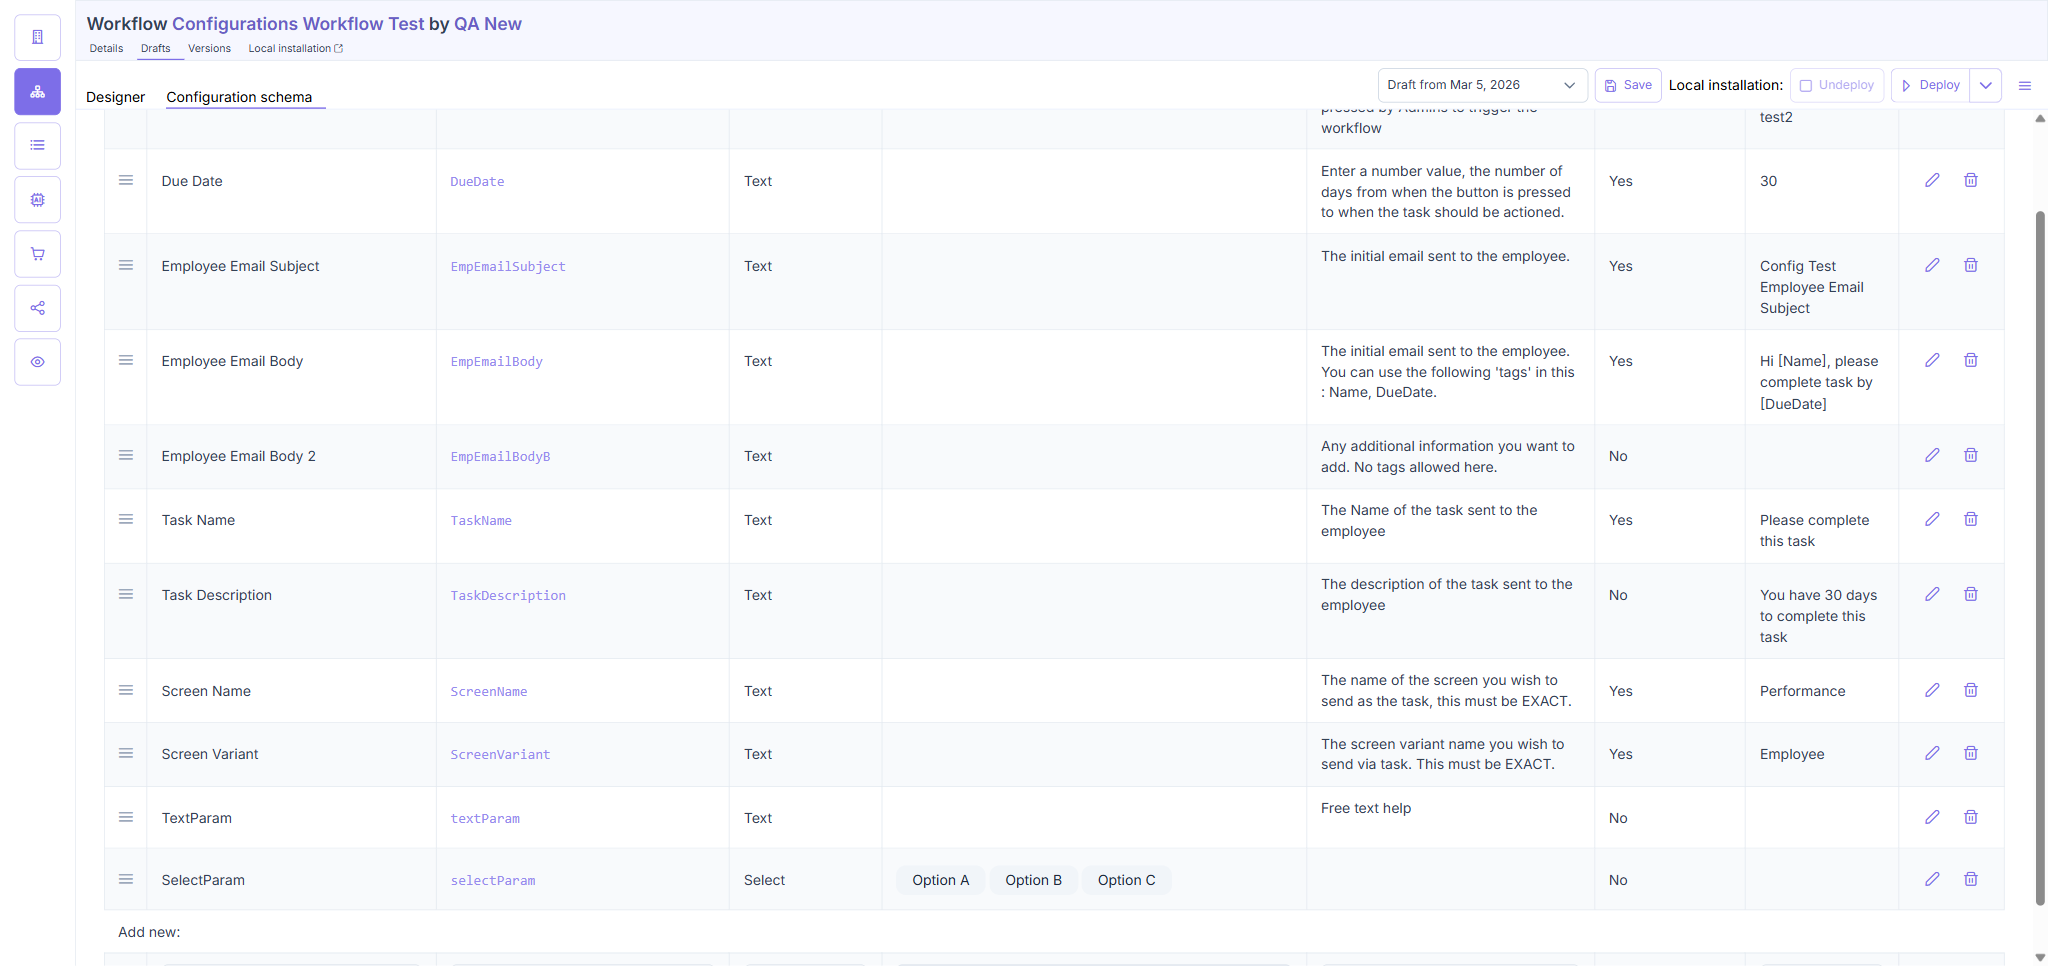Open the list icon in sidebar
This screenshot has width=2048, height=966.
[x=37, y=146]
